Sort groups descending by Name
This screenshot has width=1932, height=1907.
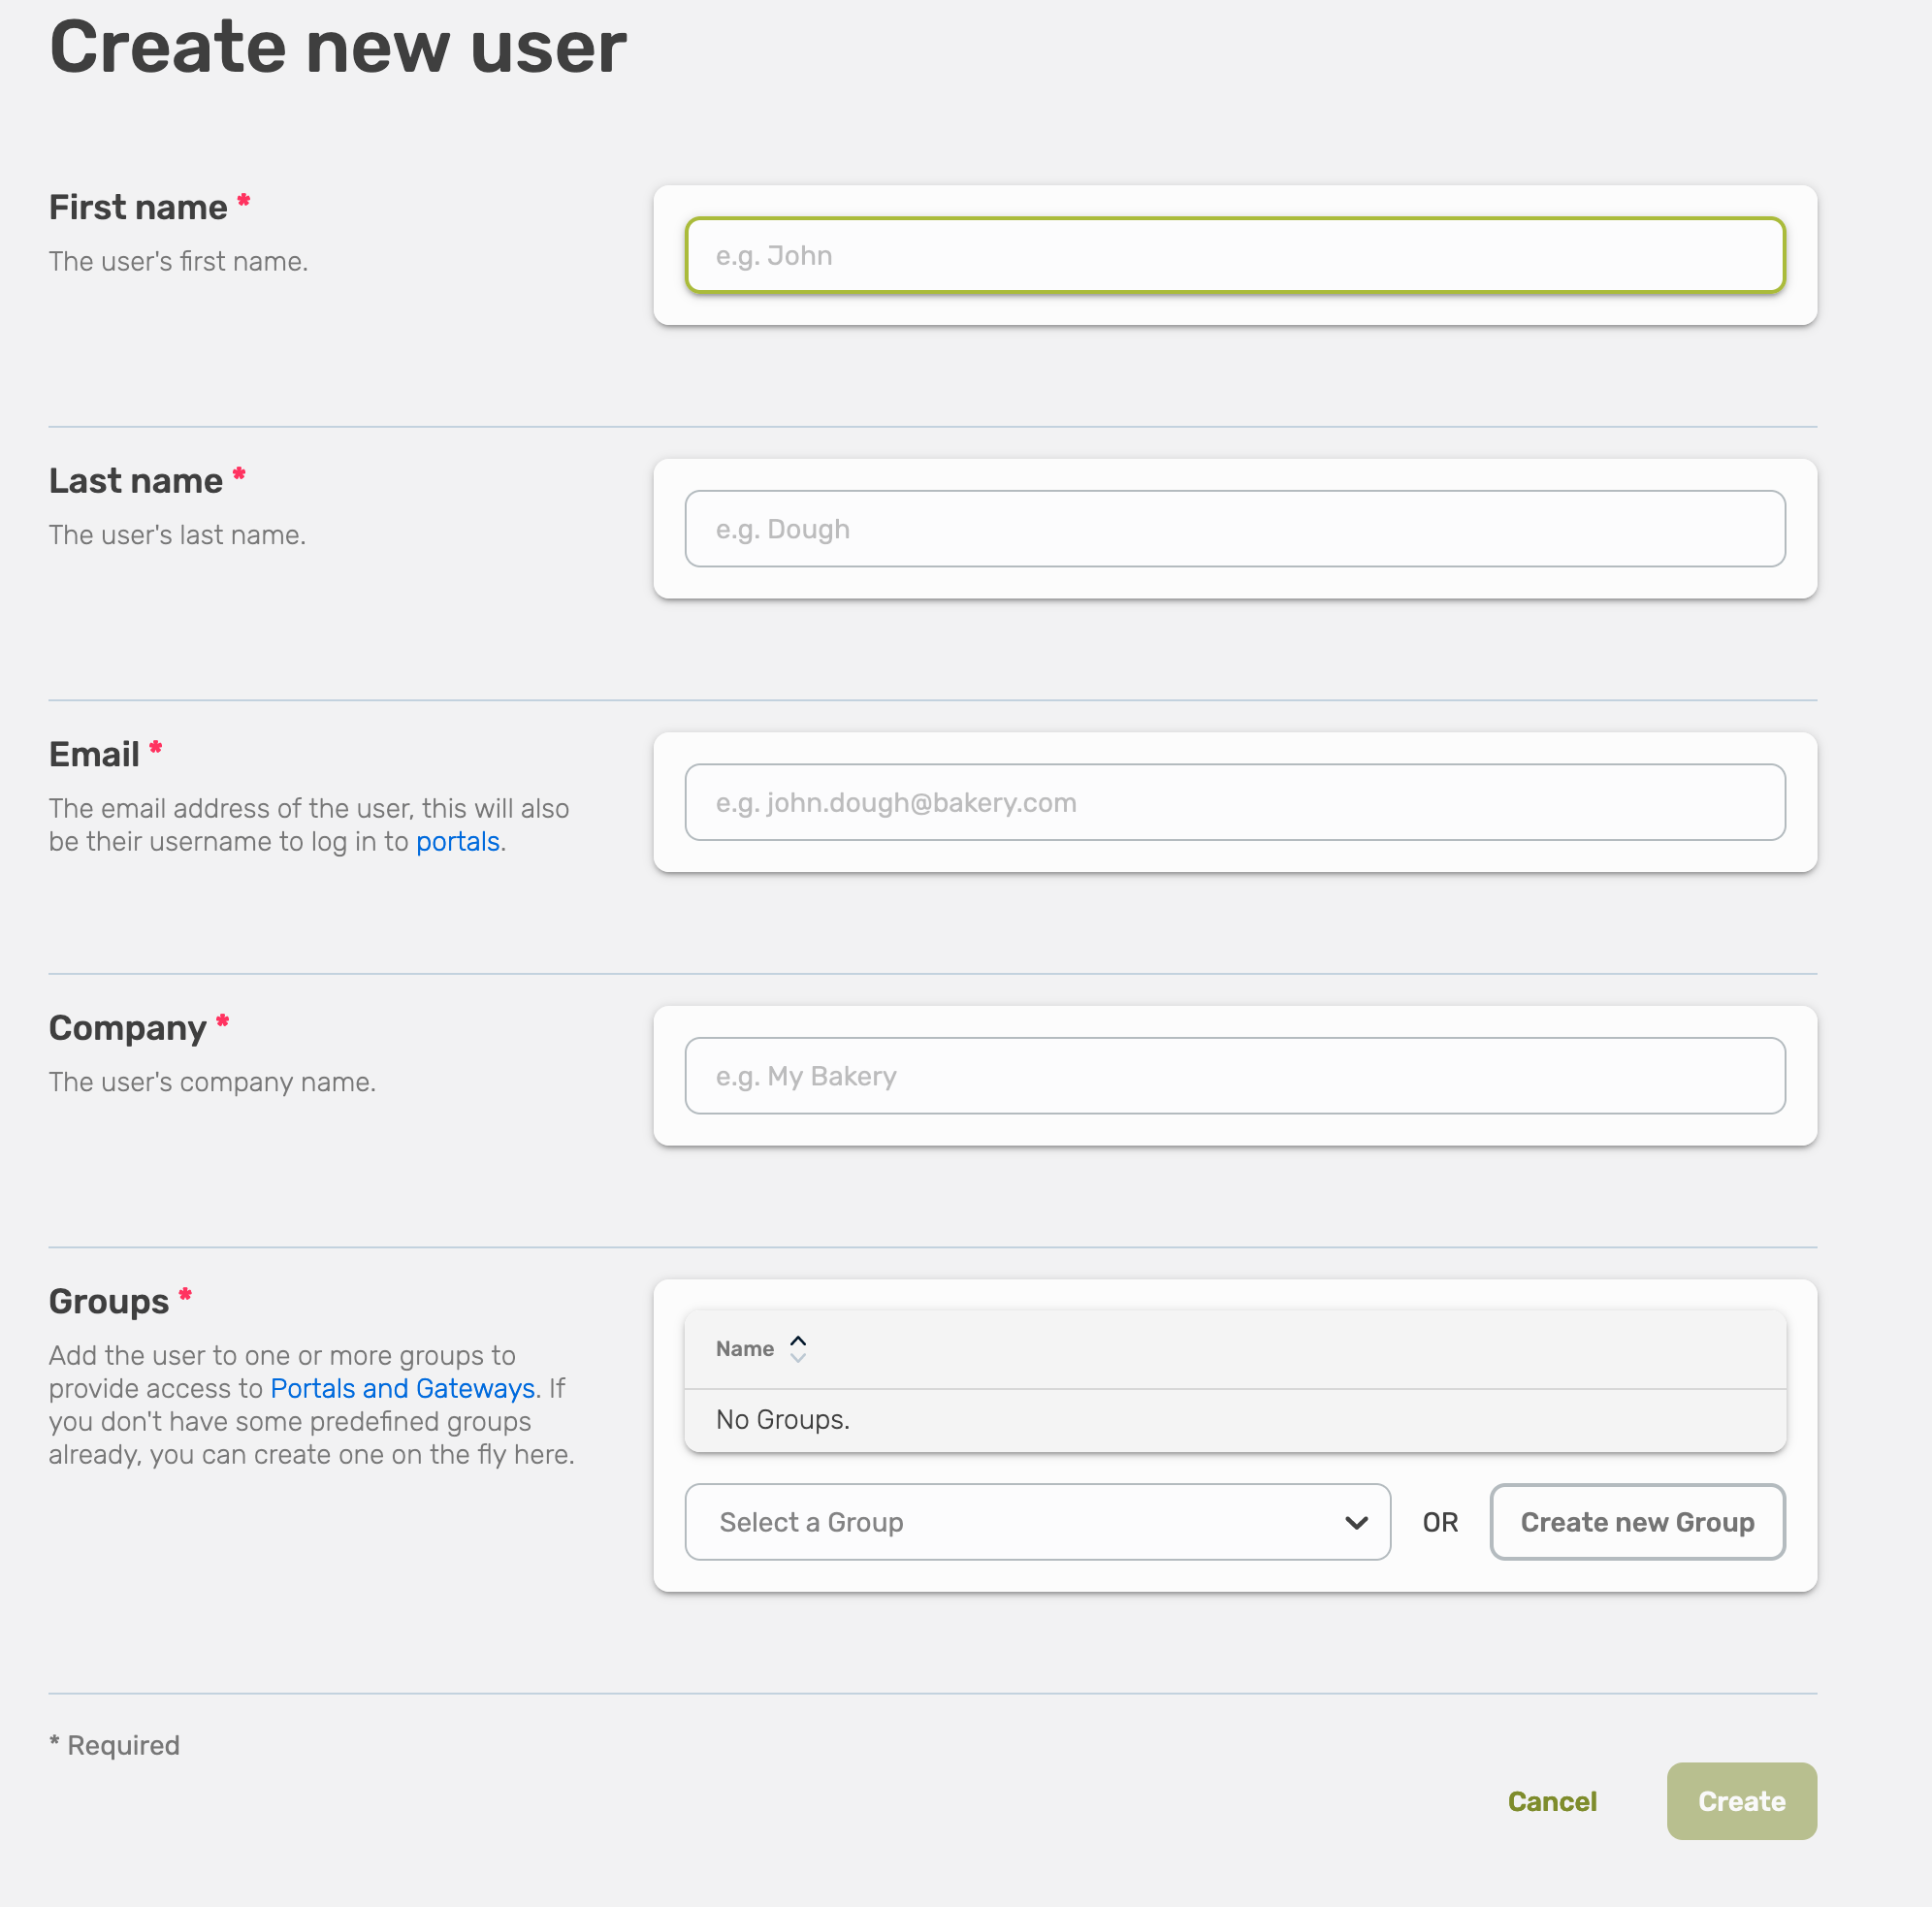pos(798,1357)
